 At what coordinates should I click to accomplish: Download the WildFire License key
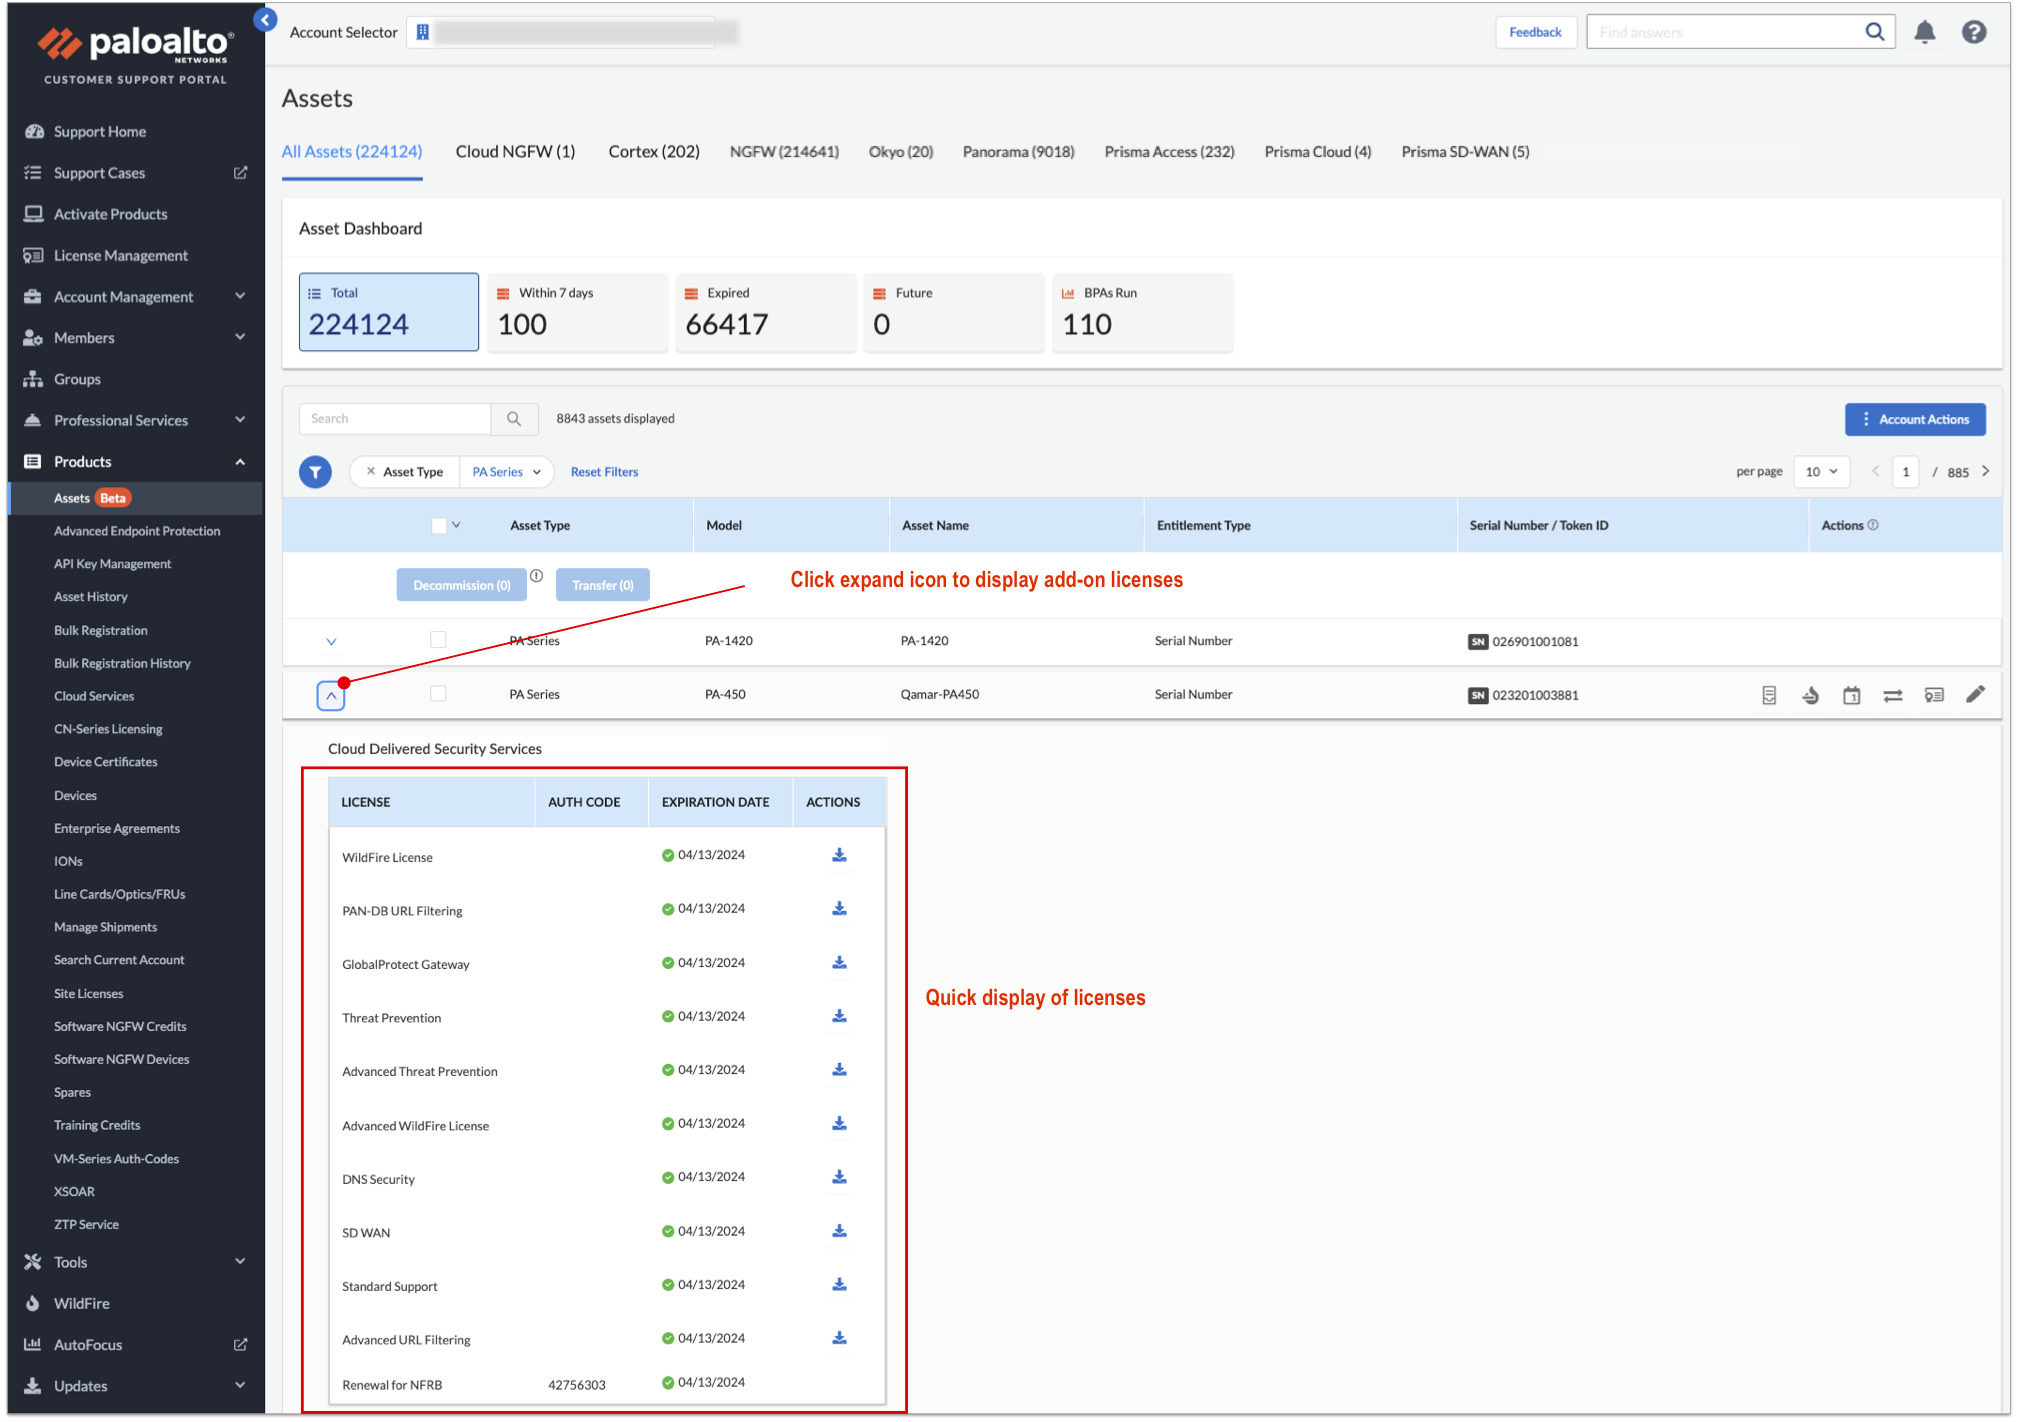pos(839,856)
